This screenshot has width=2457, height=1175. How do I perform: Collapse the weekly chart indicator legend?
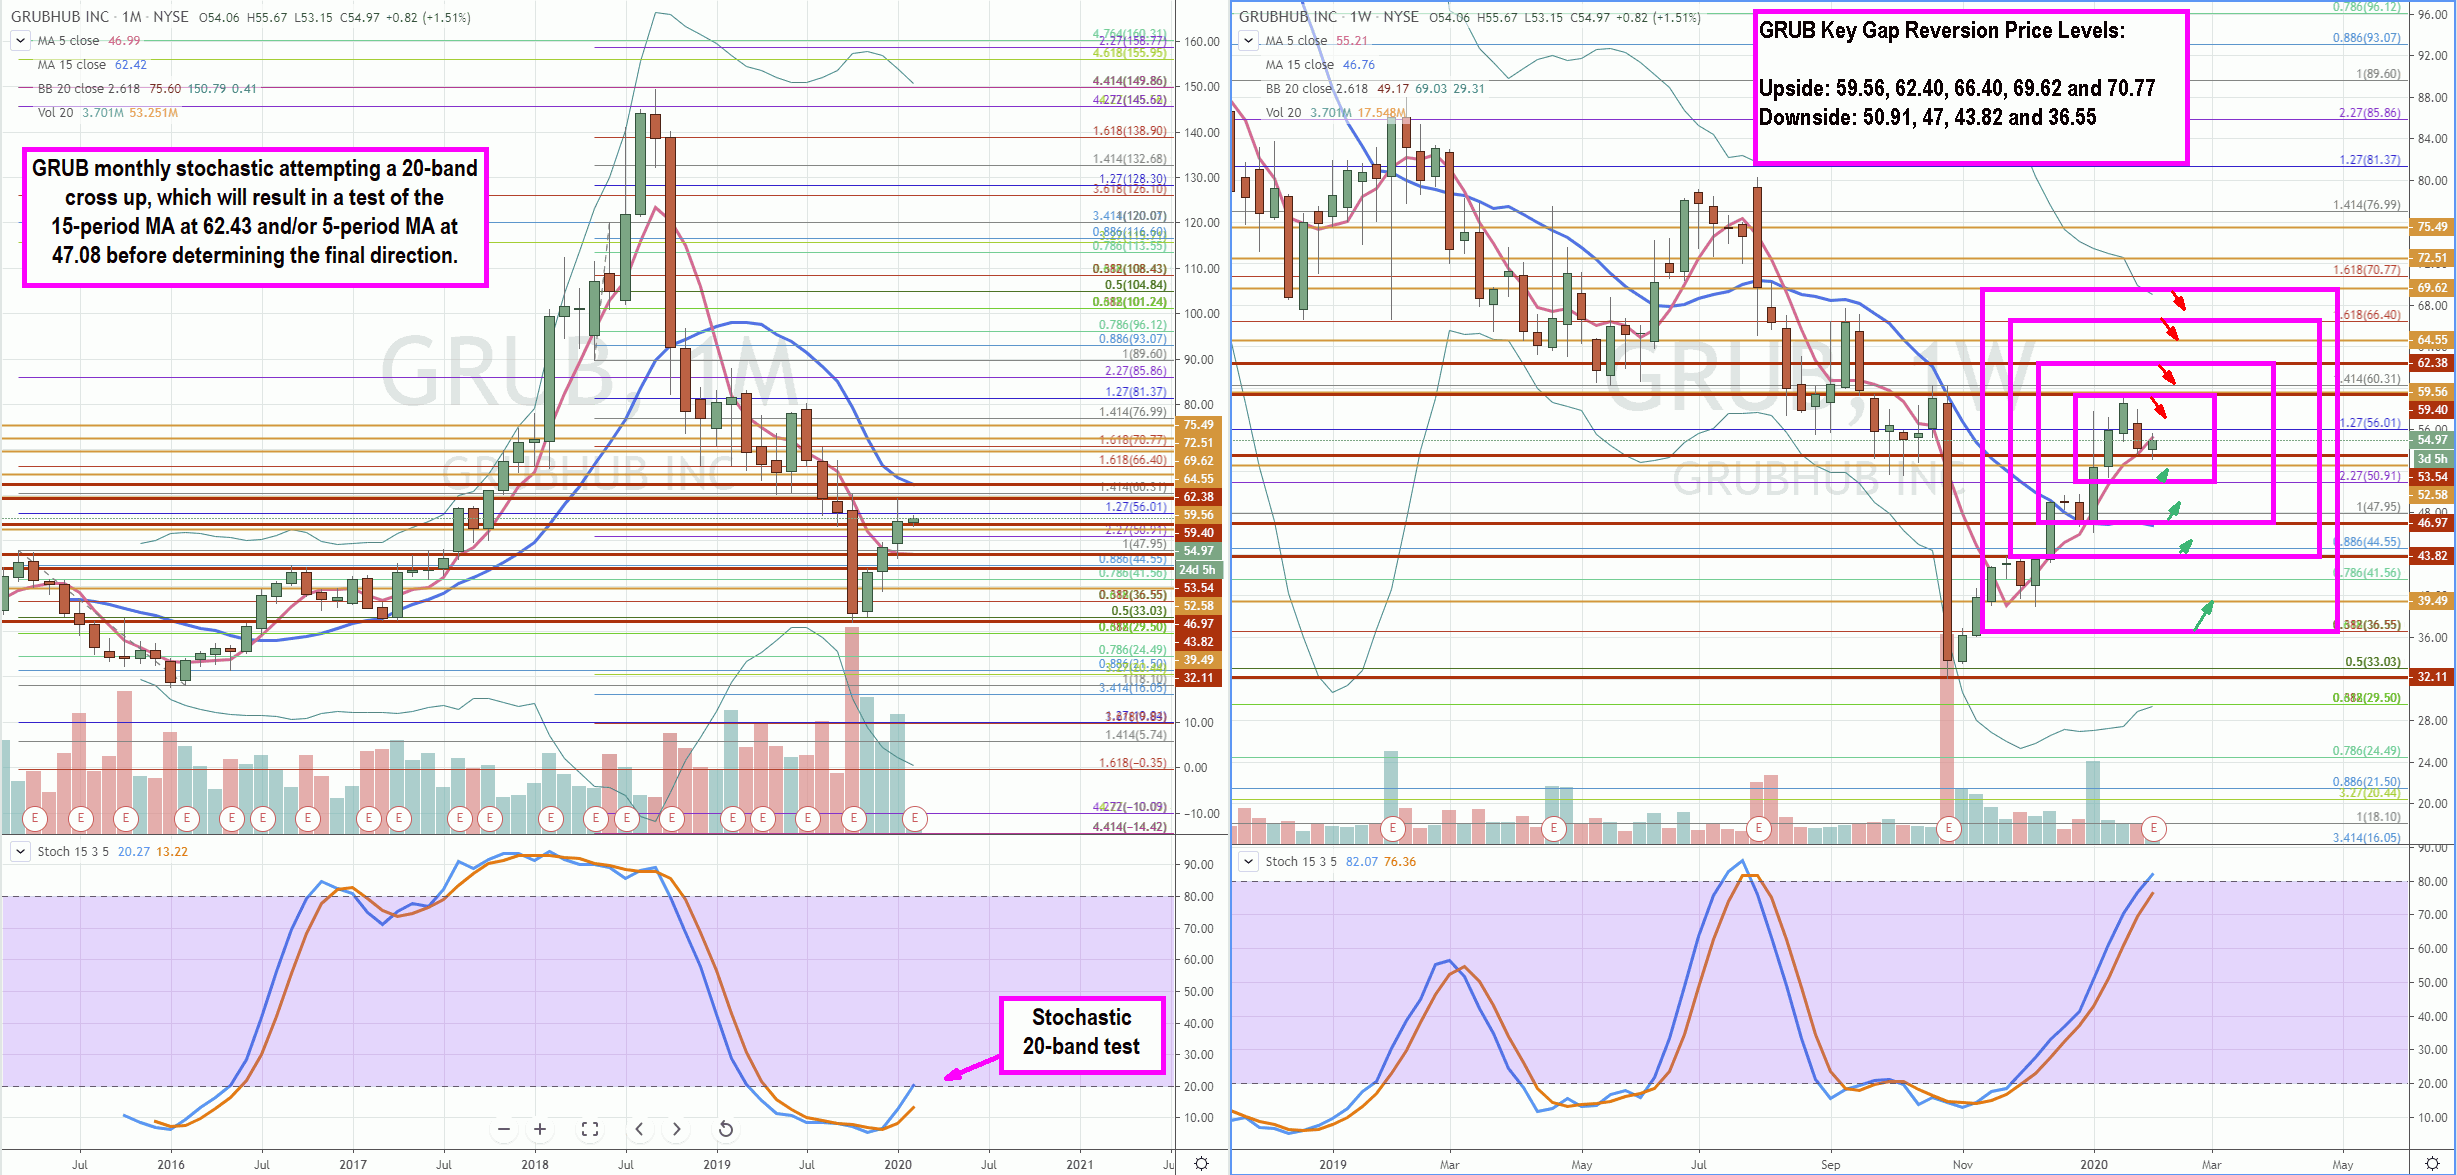(1248, 41)
